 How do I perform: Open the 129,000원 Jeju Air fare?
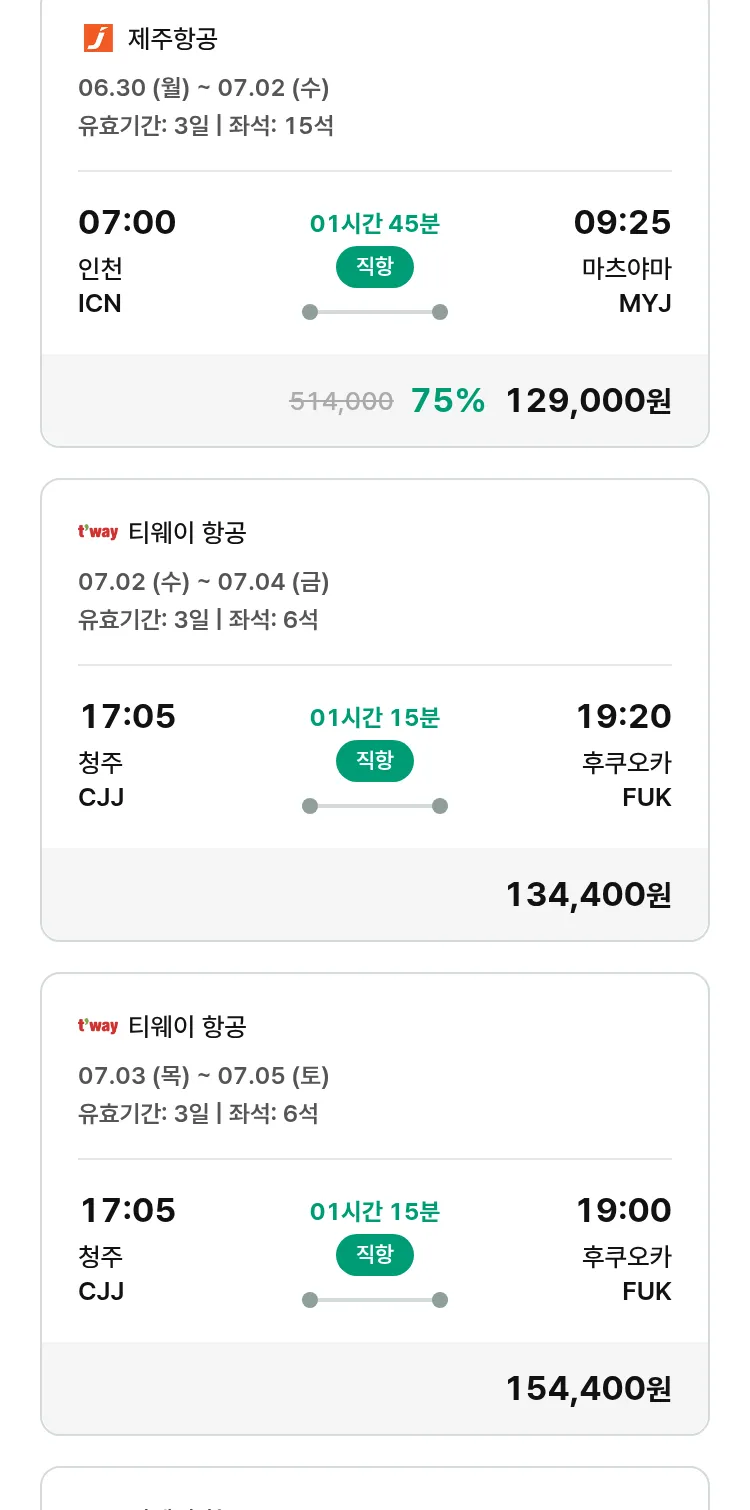click(x=588, y=401)
